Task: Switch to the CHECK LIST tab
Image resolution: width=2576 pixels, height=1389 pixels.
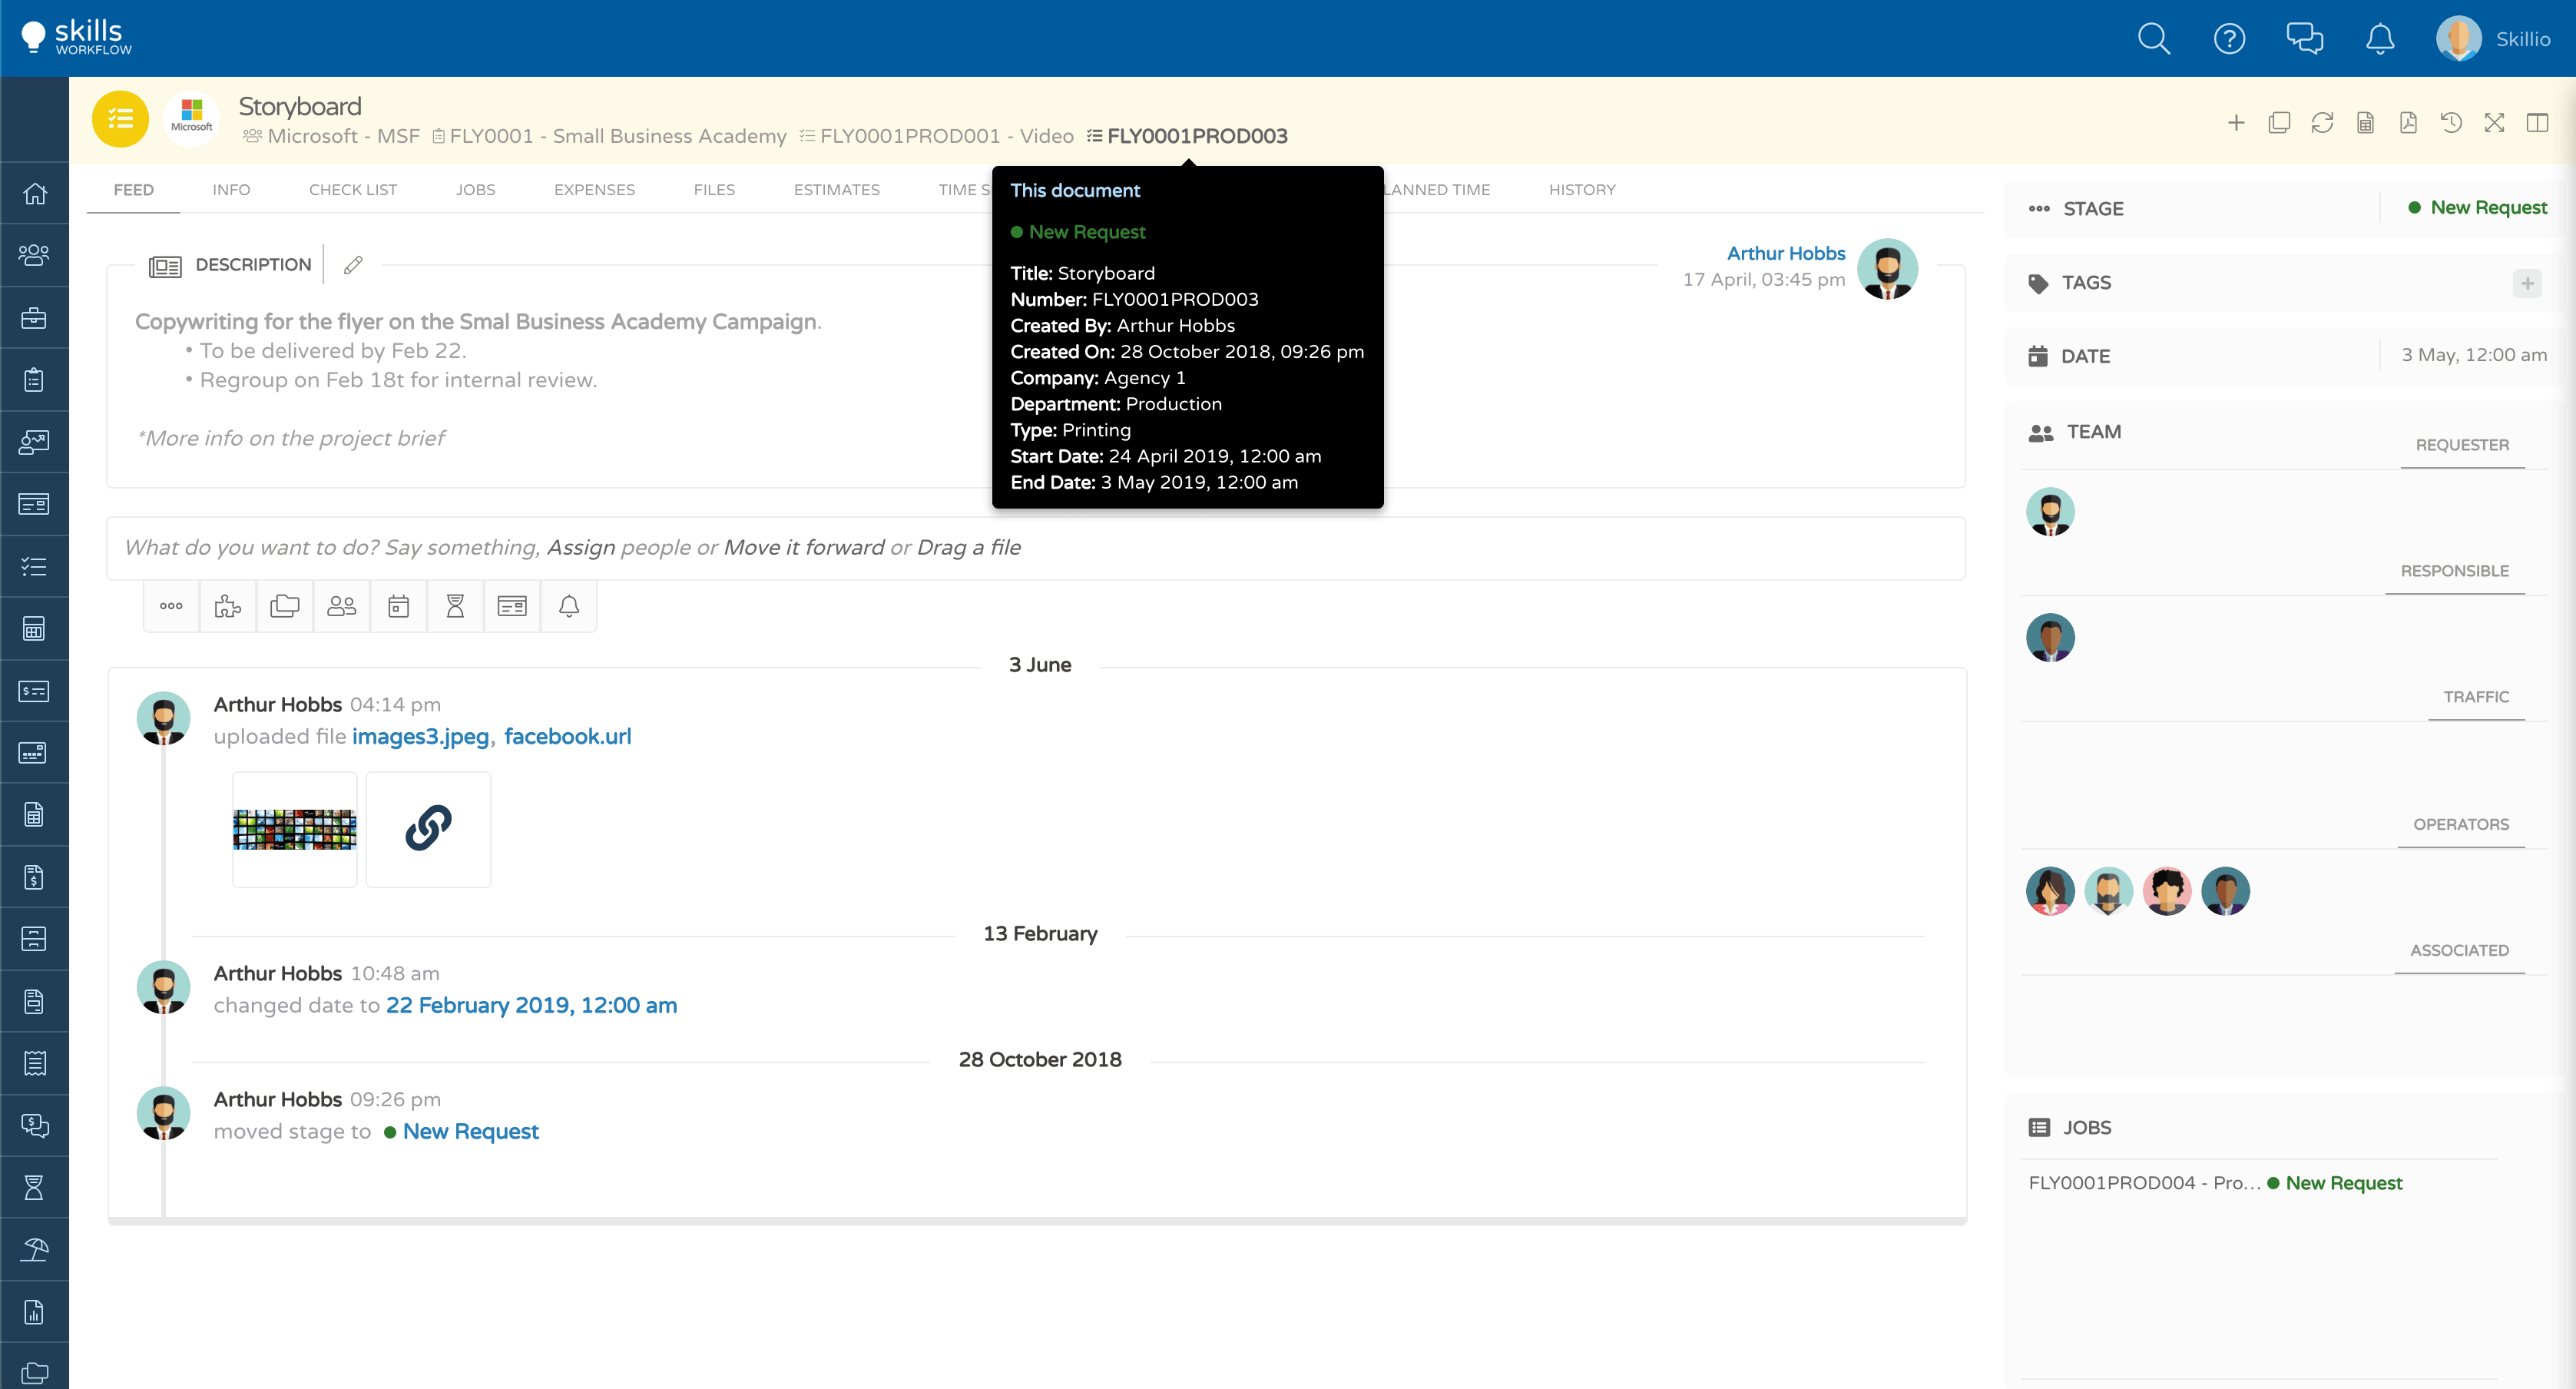Action: coord(352,190)
